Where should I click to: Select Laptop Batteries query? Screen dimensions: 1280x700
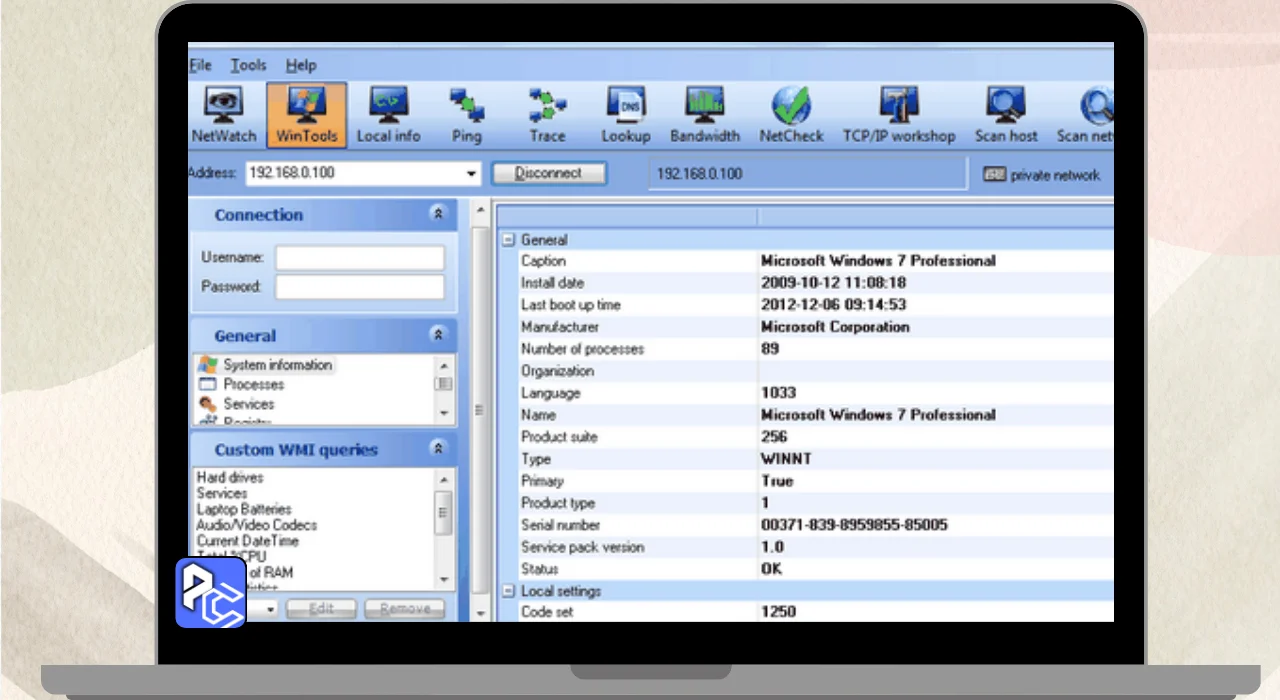(244, 509)
